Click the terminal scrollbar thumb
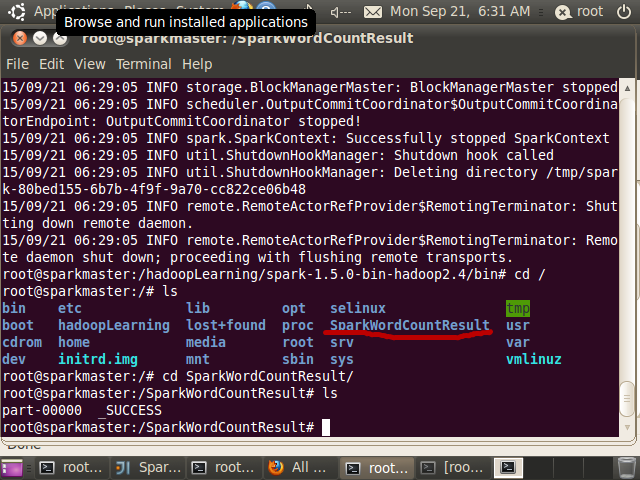The width and height of the screenshot is (640, 480). pyautogui.click(x=627, y=399)
